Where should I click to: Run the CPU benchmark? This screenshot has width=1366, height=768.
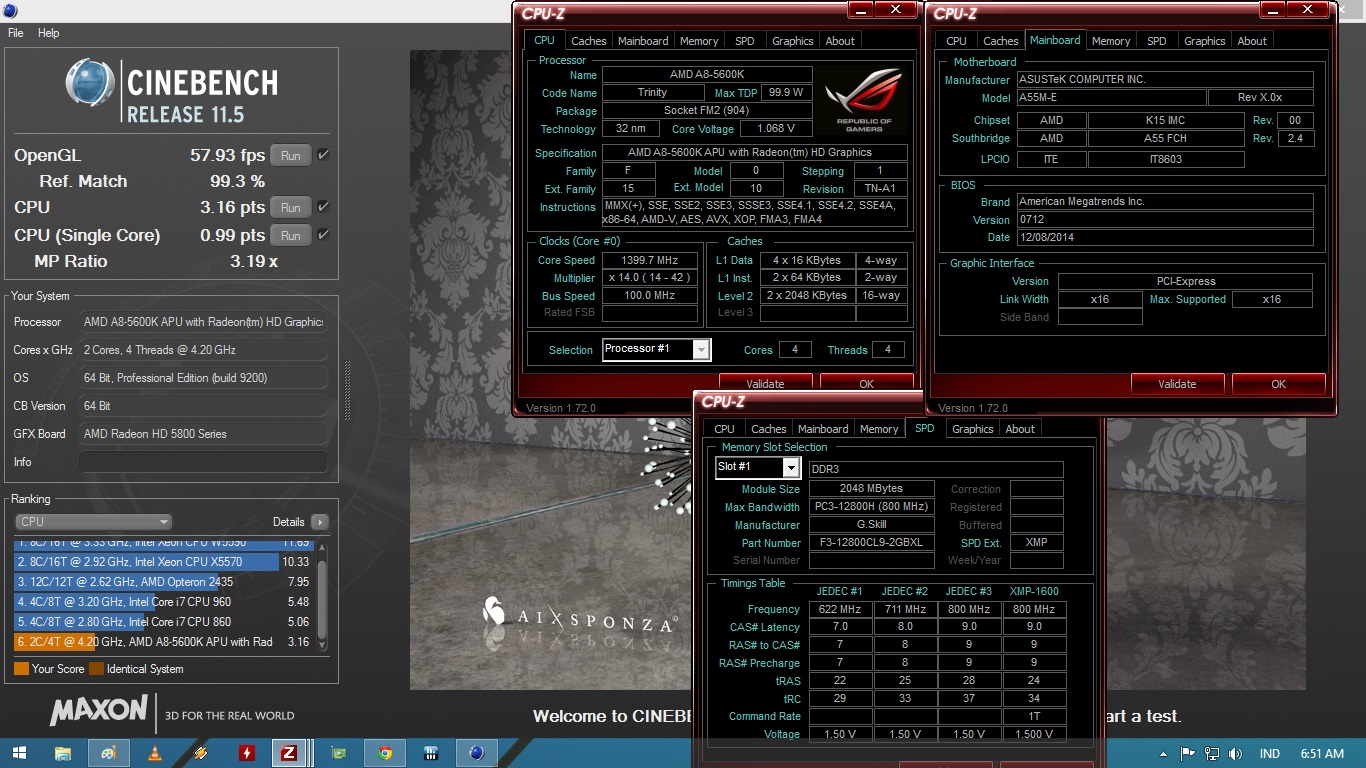[x=290, y=208]
